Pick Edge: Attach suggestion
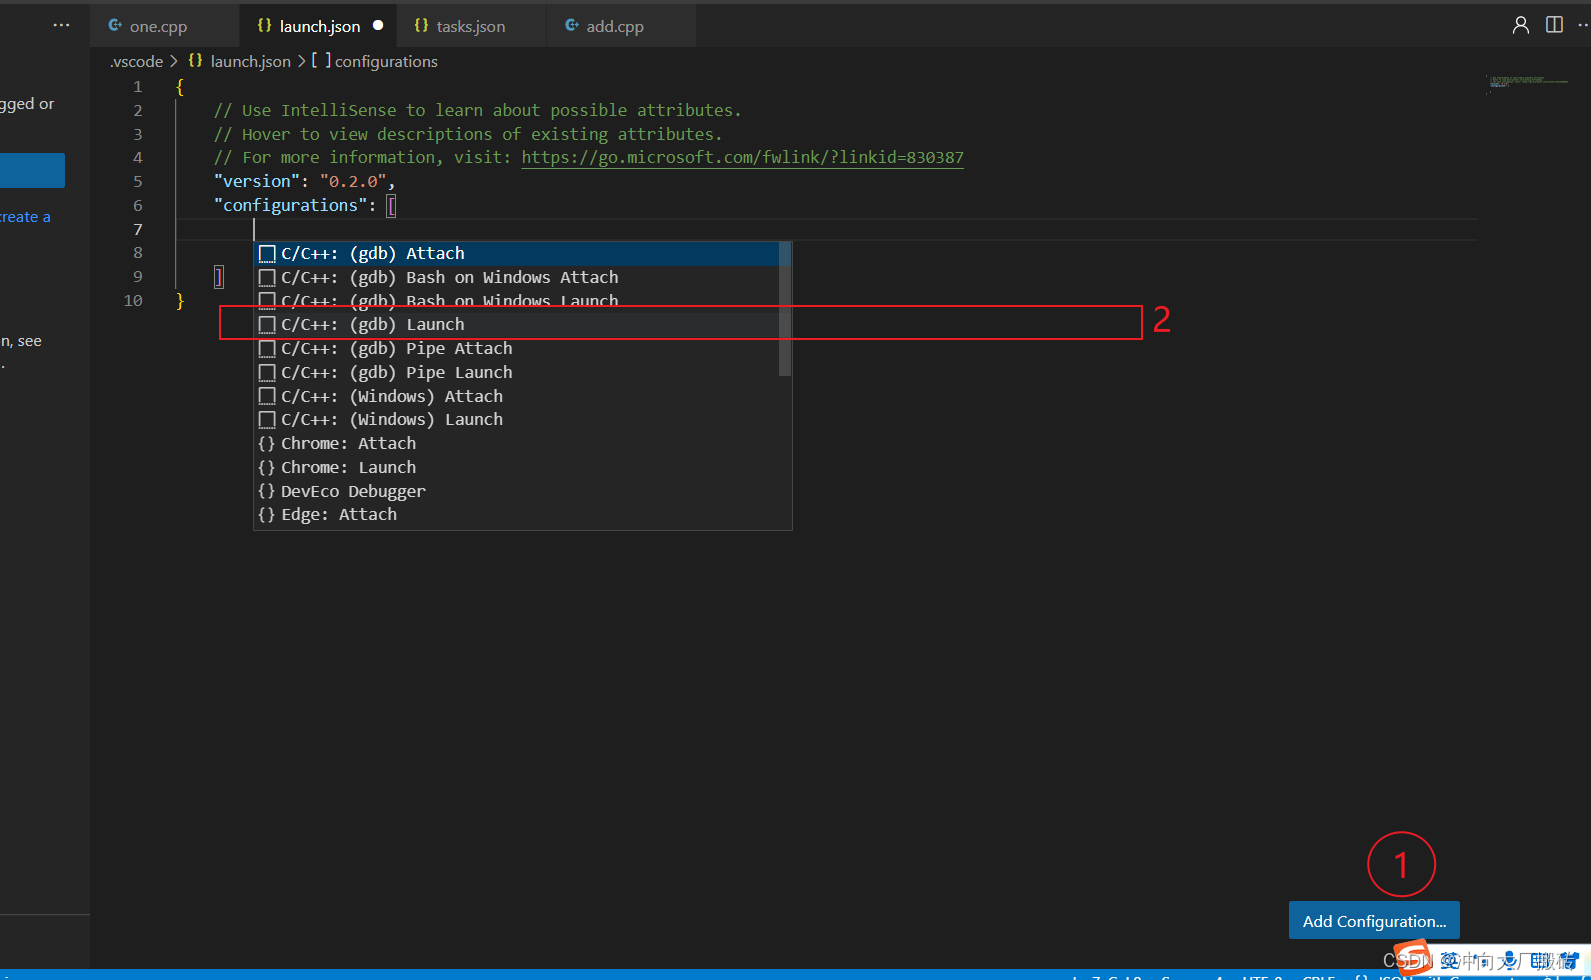The image size is (1591, 980). [x=518, y=515]
